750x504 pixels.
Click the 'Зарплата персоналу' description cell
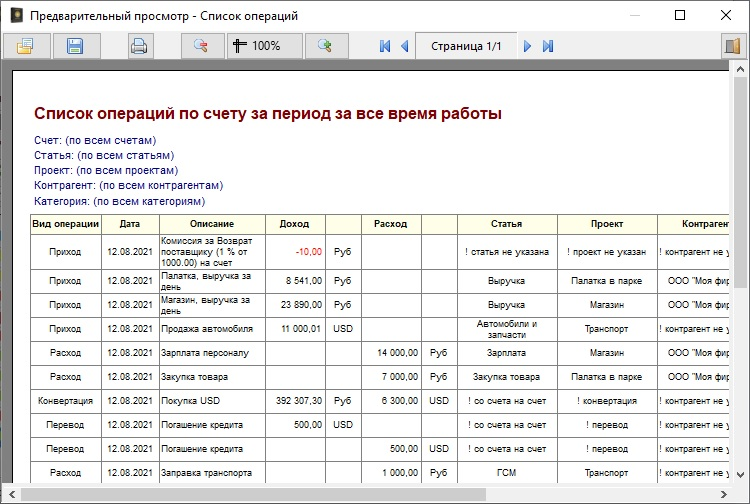(212, 353)
